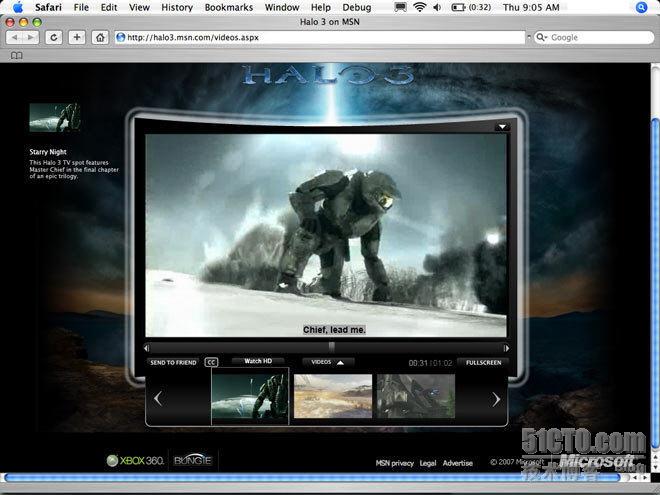Expand the VIDEOS drawer
The width and height of the screenshot is (660, 495).
coord(328,362)
